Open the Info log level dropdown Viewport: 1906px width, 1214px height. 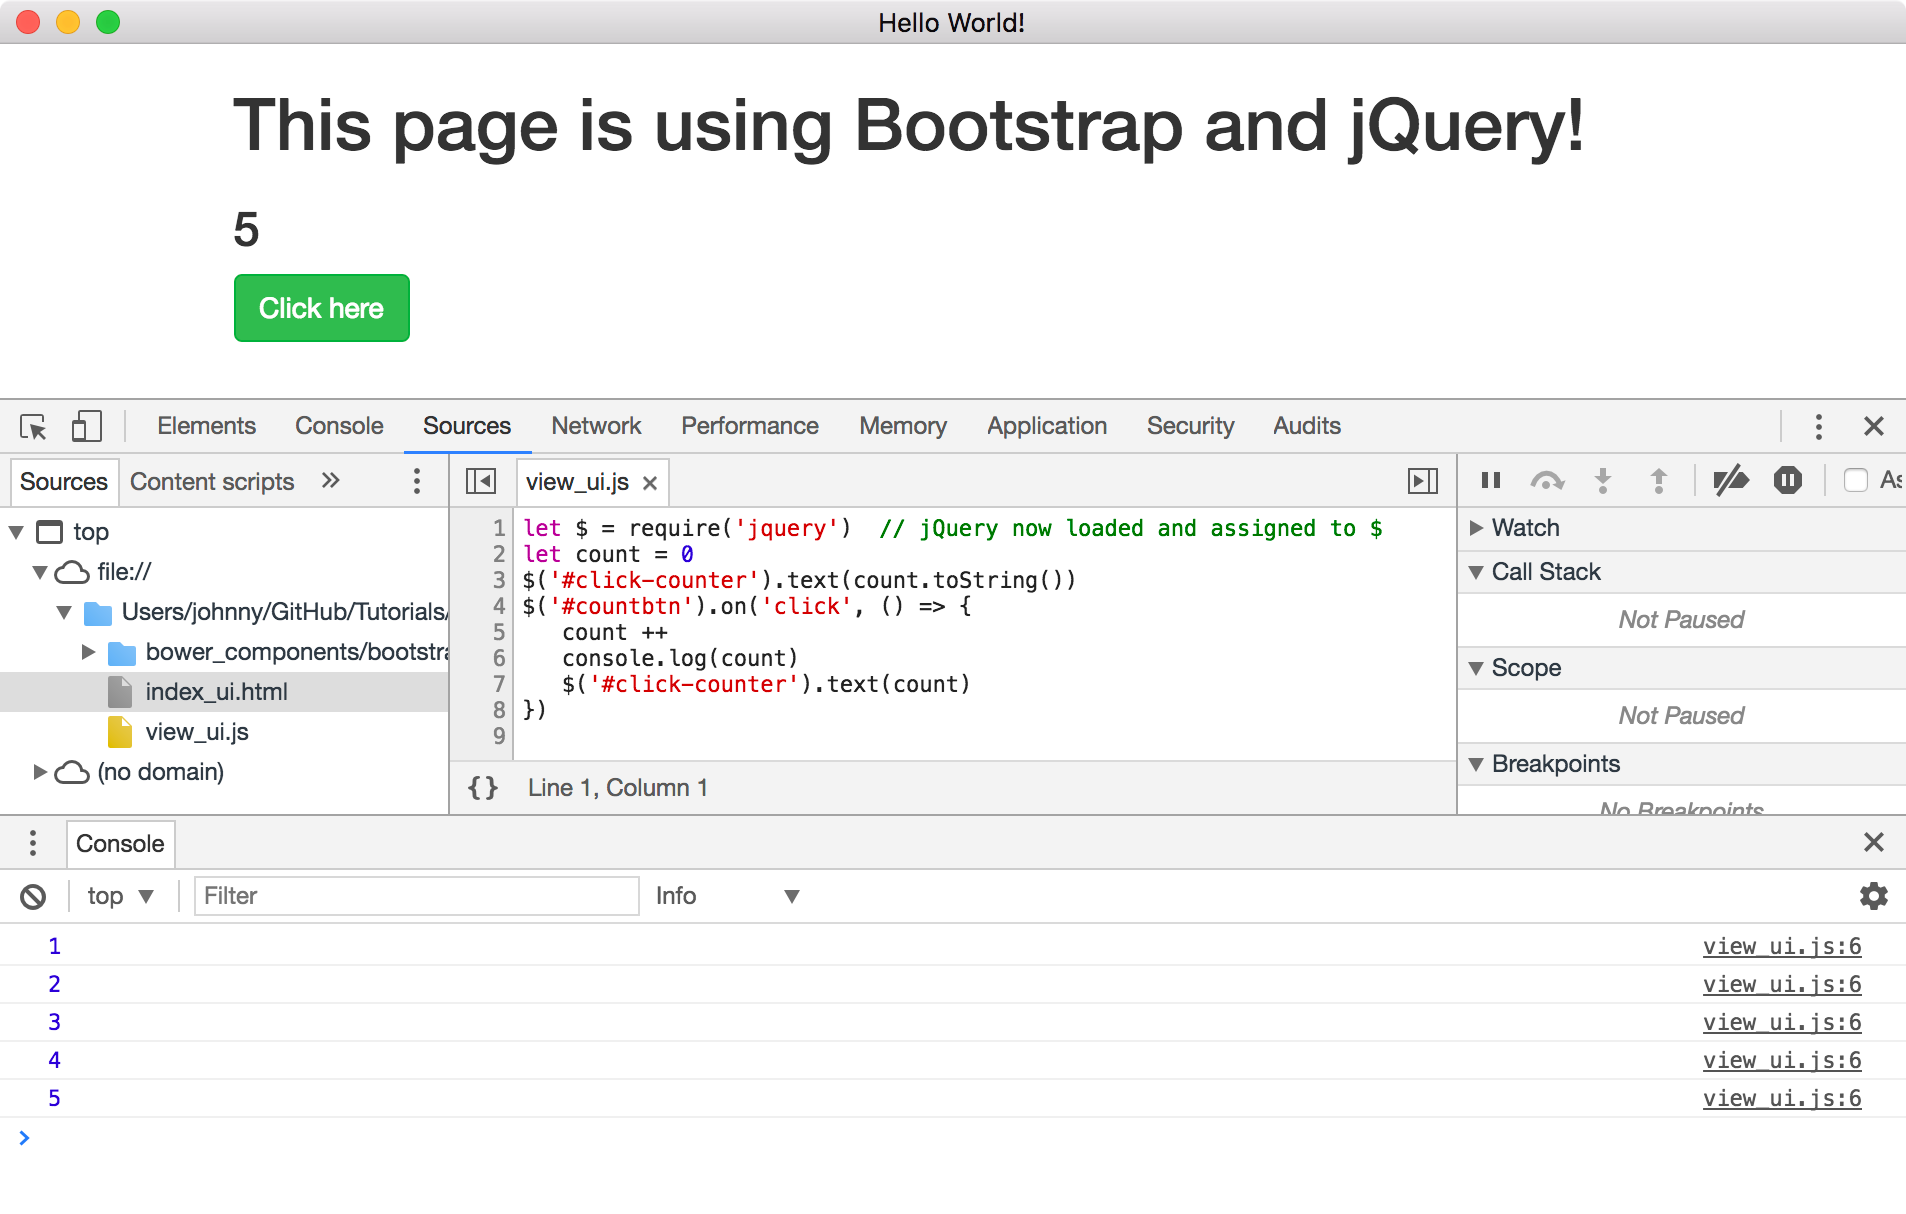[x=727, y=896]
